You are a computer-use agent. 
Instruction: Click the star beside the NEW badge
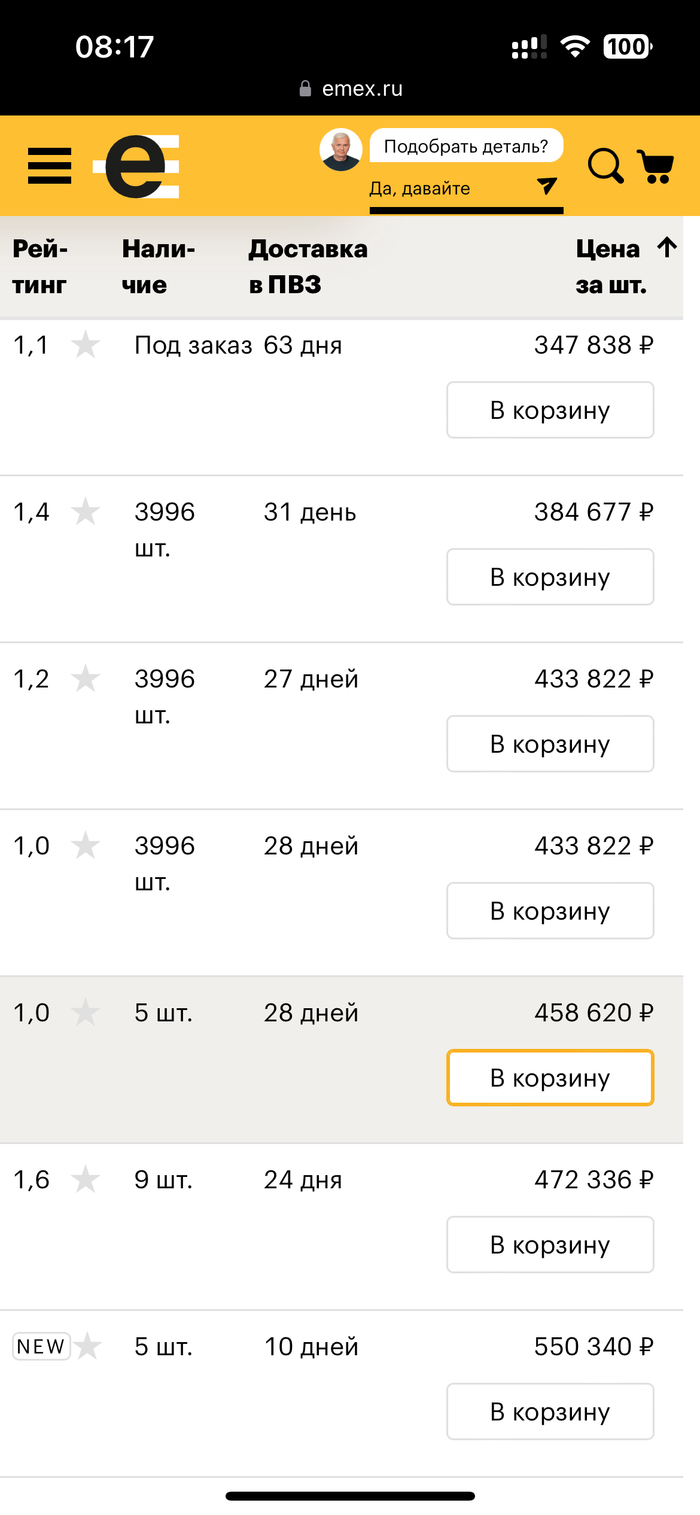coord(88,1347)
